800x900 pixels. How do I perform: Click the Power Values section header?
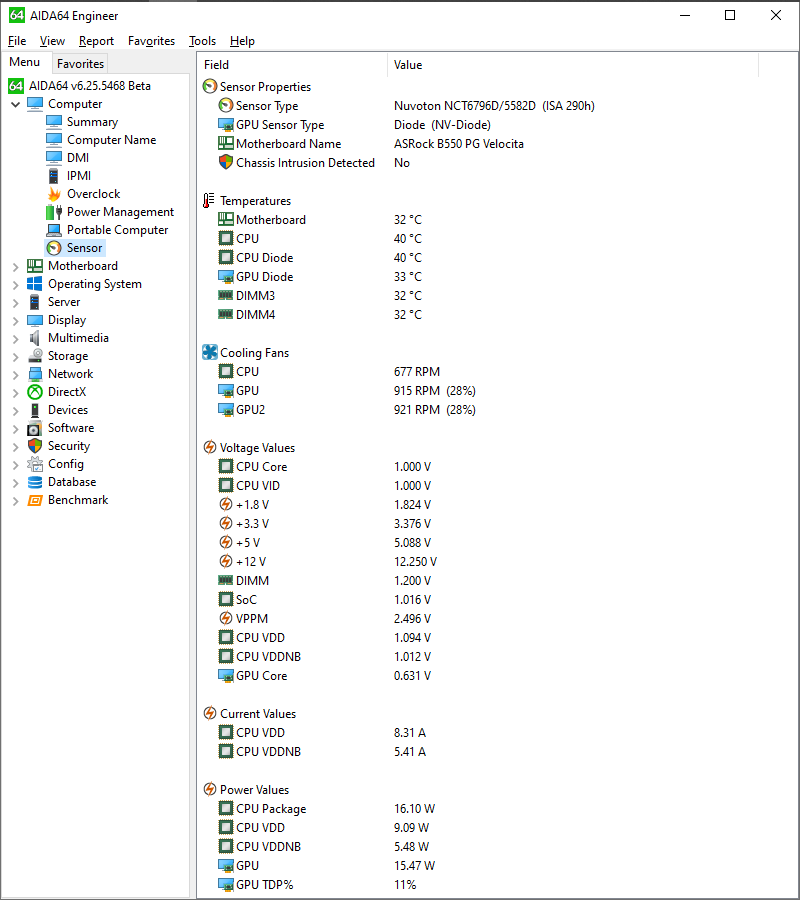(x=254, y=790)
